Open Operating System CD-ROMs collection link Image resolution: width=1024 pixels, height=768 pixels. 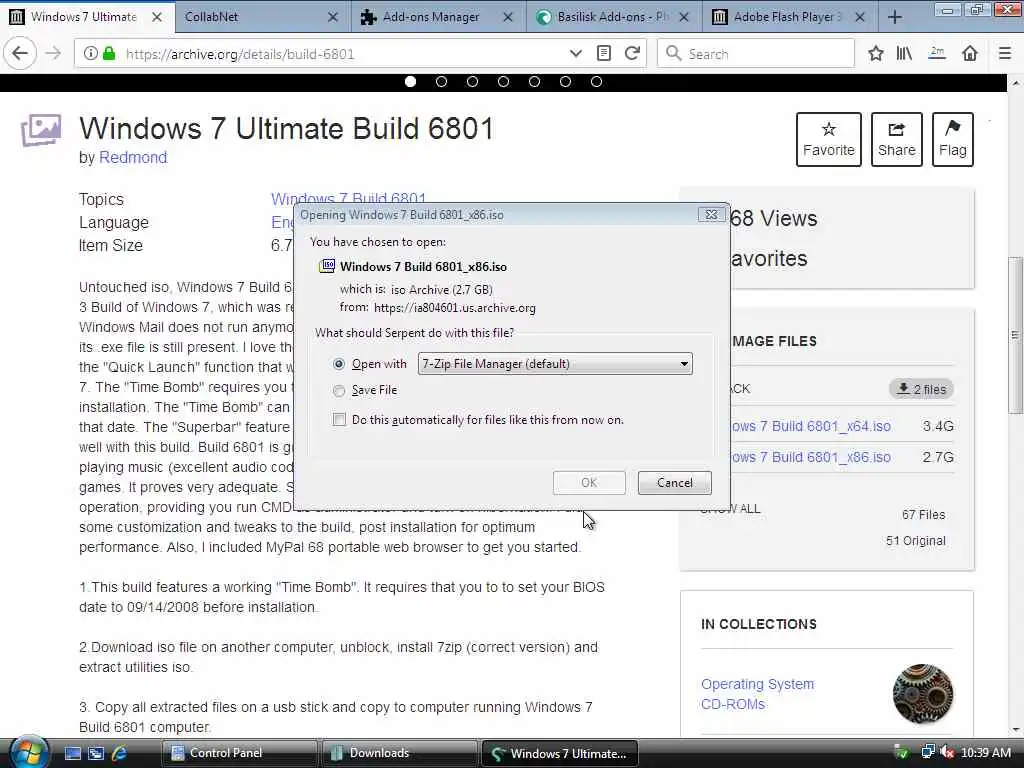[x=758, y=694]
